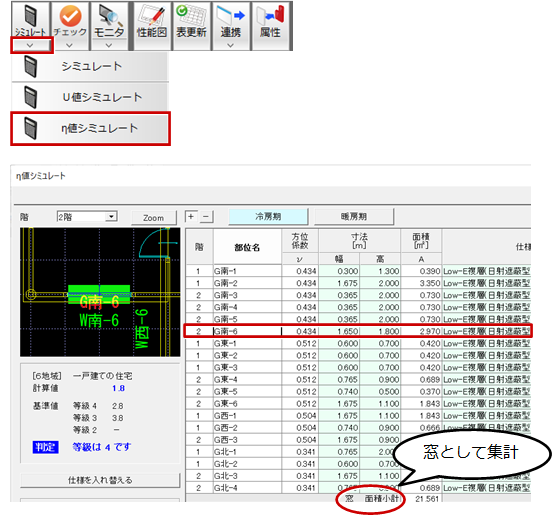The width and height of the screenshot is (552, 517).
Task: Choose シミュレート from the dropdown menu
Action: pos(90,66)
